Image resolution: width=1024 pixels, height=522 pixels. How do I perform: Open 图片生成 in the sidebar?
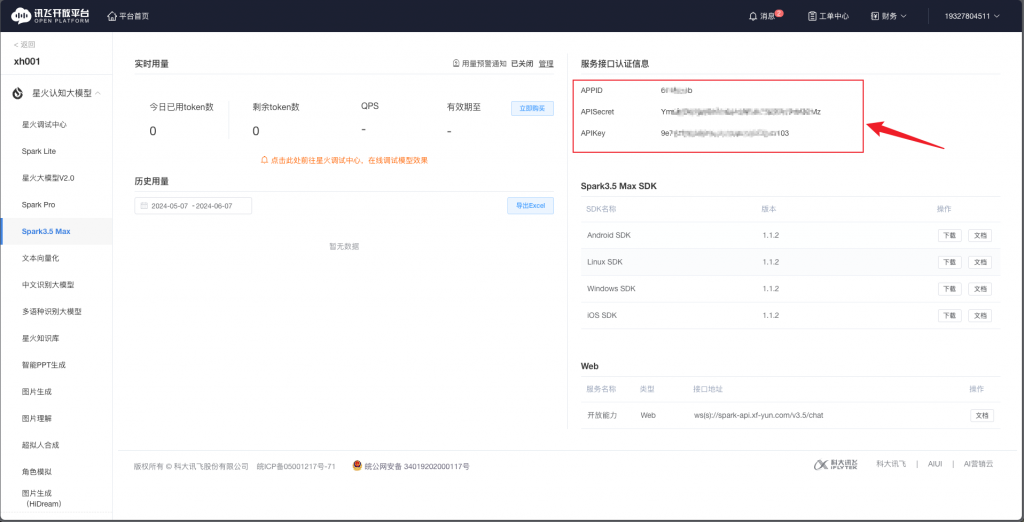pyautogui.click(x=37, y=391)
